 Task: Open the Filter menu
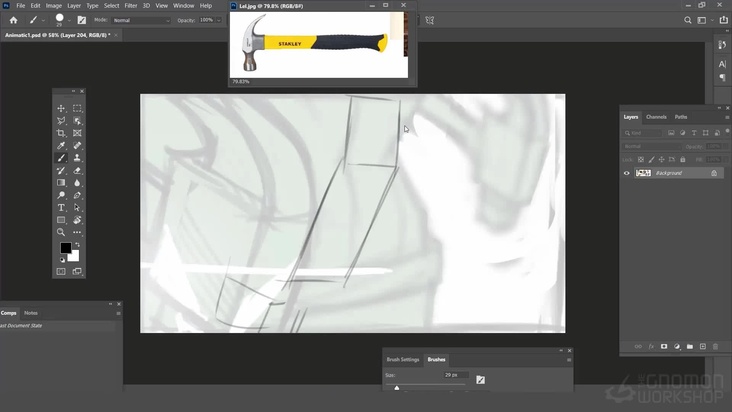coord(131,6)
